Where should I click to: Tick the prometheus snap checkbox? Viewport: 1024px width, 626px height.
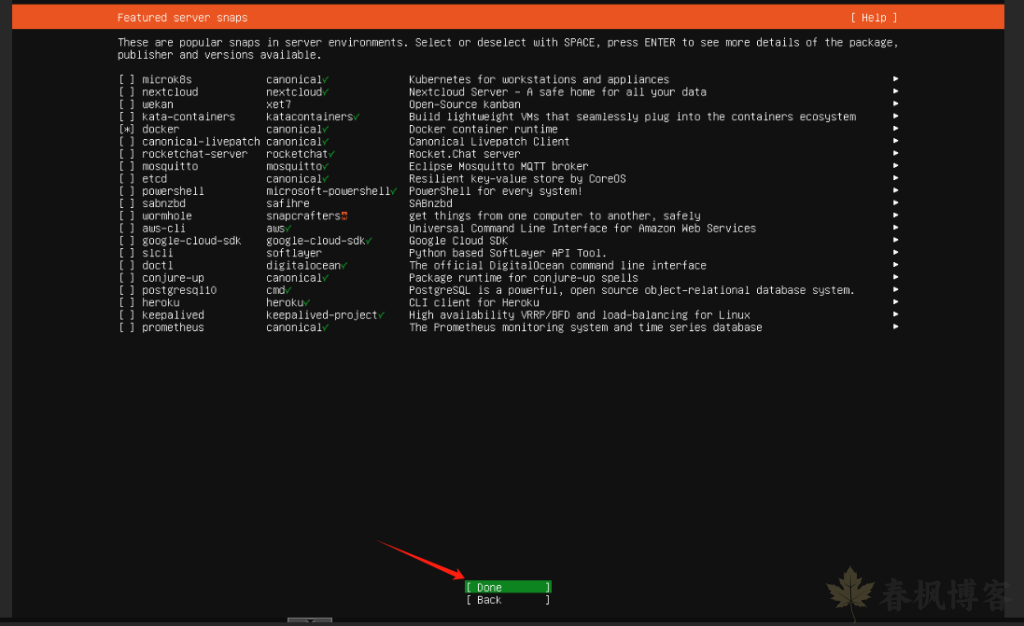pyautogui.click(x=126, y=328)
